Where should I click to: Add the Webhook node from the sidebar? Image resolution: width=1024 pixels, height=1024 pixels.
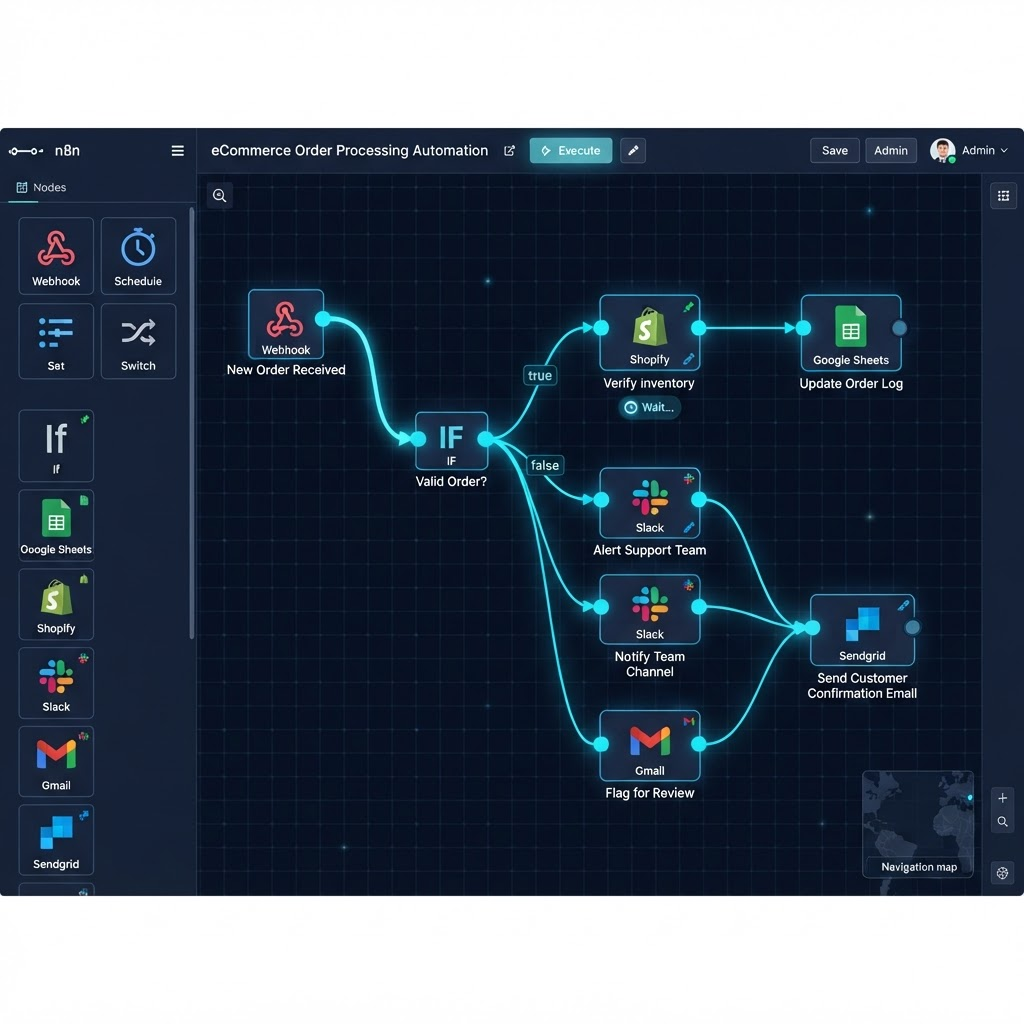pyautogui.click(x=56, y=256)
